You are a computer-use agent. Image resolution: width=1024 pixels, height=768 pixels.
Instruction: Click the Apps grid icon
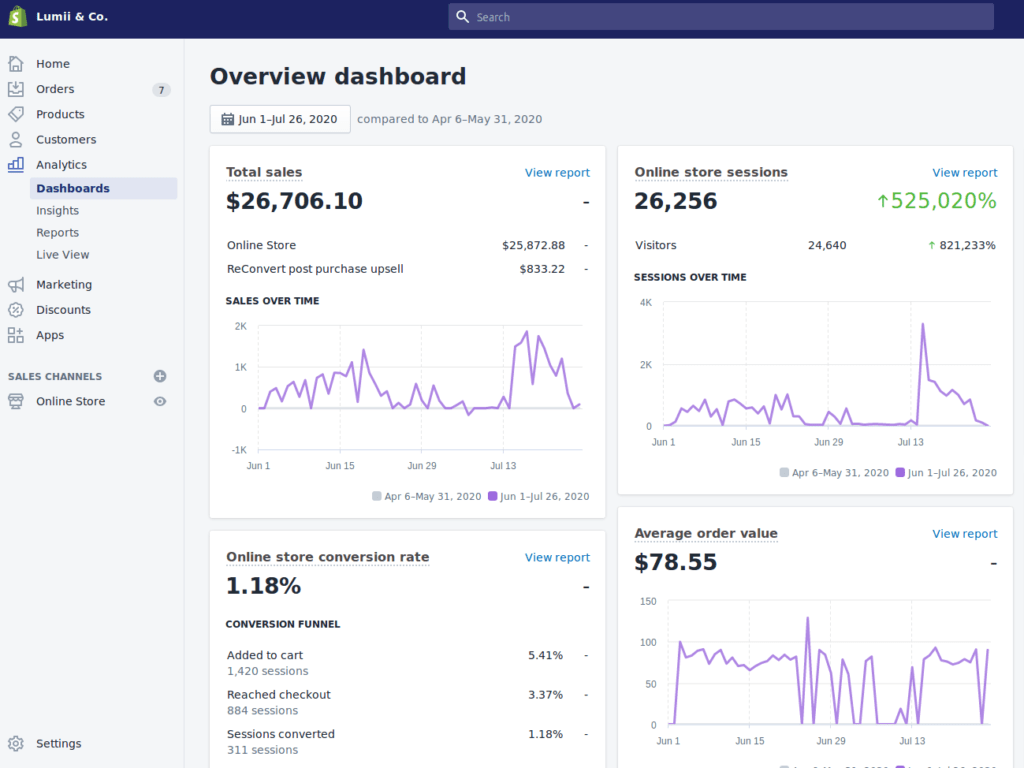click(16, 335)
